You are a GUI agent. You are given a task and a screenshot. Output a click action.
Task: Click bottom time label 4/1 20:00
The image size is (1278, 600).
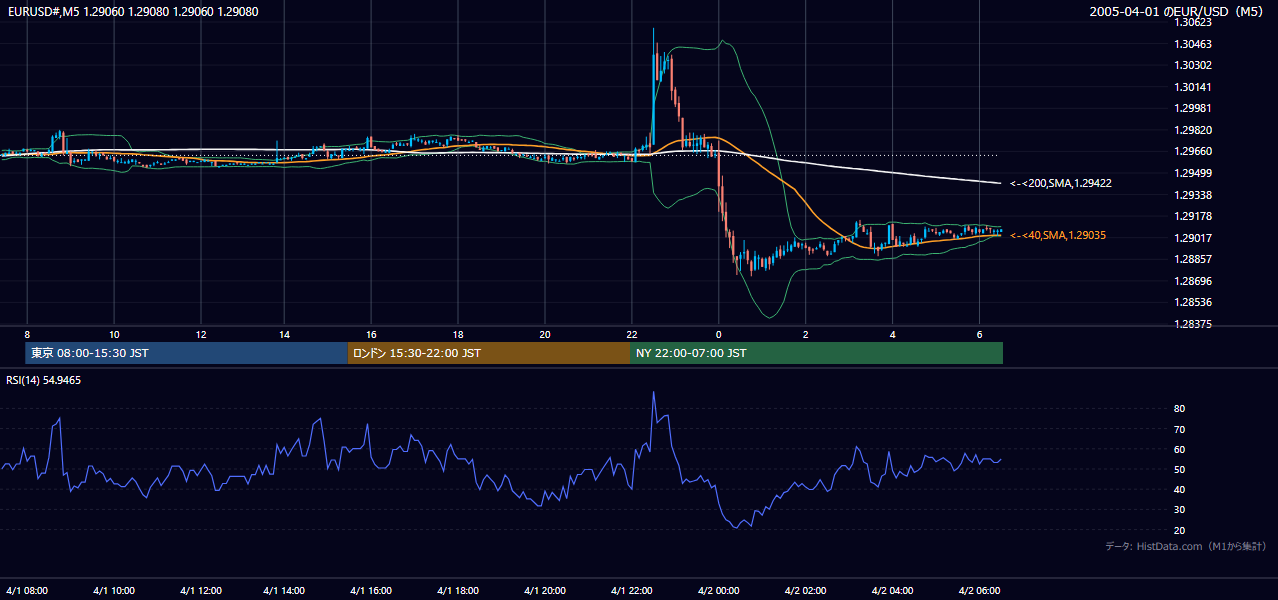tap(545, 590)
